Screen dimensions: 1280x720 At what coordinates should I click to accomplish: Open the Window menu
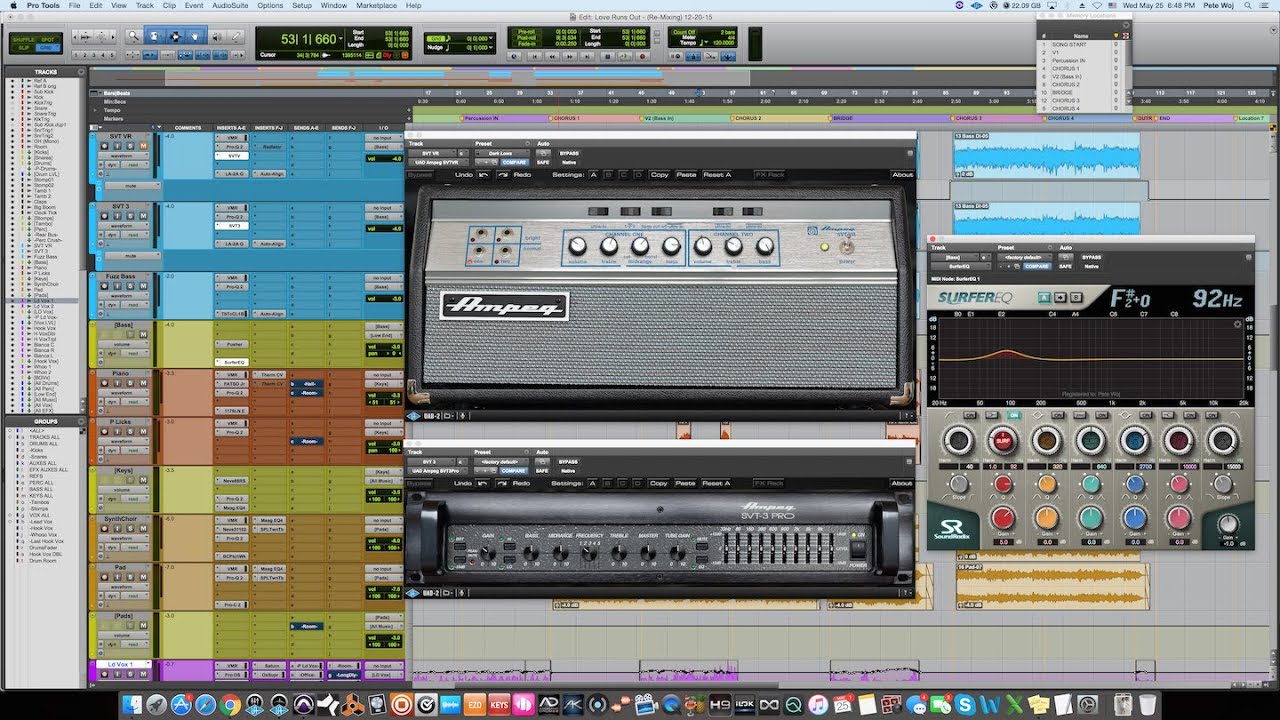click(x=333, y=5)
